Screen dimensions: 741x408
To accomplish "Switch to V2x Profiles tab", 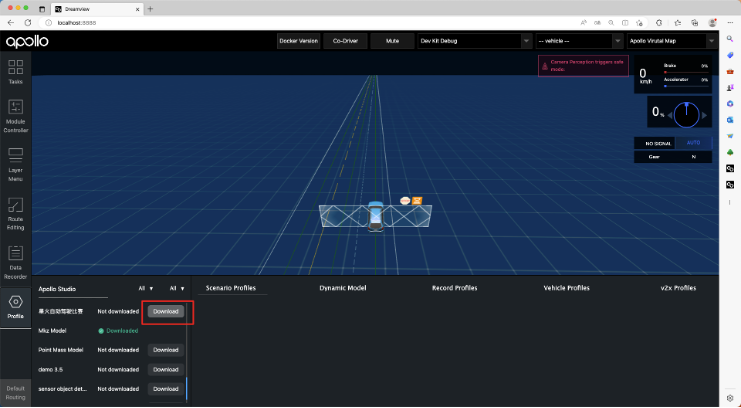I will coord(678,288).
